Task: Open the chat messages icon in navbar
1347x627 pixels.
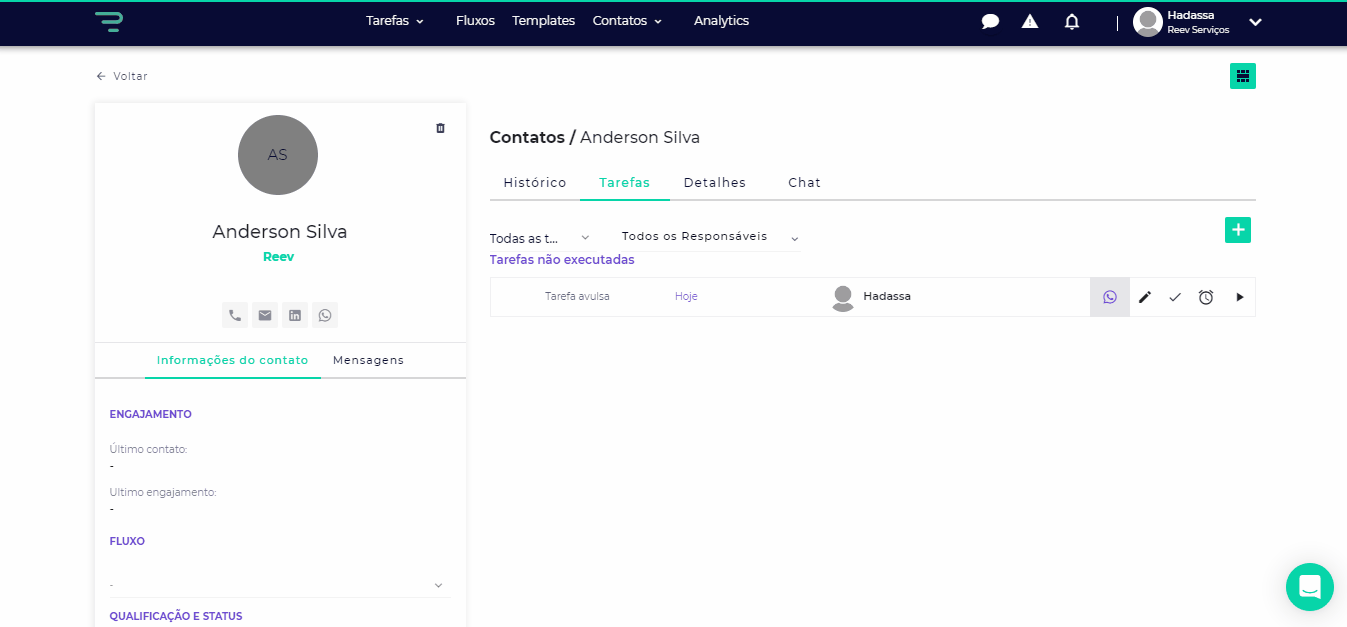Action: pyautogui.click(x=990, y=21)
